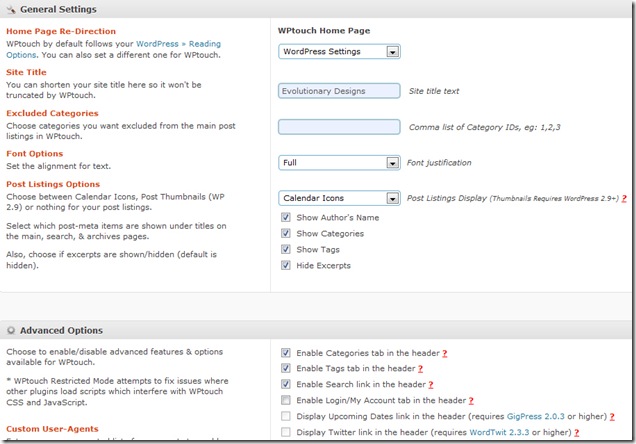Viewport: 636px width, 444px height.
Task: Open help for Twitter link option
Action: [576, 433]
